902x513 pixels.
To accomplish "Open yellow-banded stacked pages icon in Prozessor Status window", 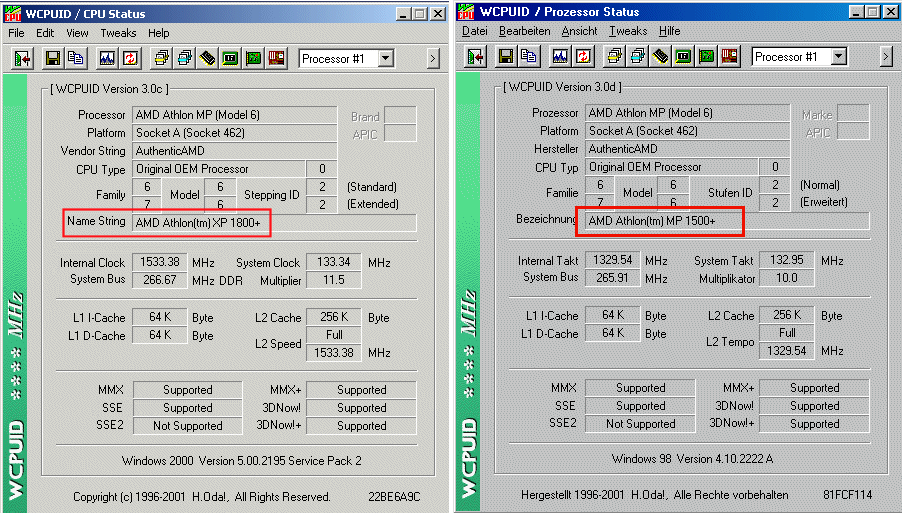I will (614, 56).
